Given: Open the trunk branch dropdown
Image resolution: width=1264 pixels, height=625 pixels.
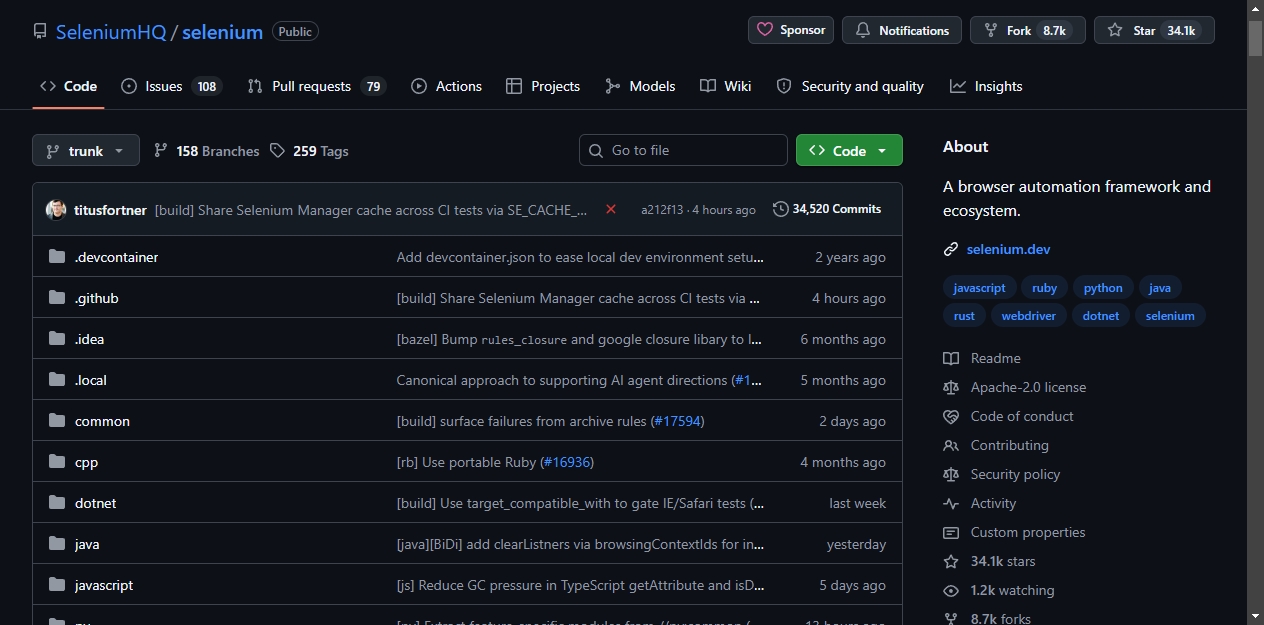Looking at the screenshot, I should pos(86,151).
